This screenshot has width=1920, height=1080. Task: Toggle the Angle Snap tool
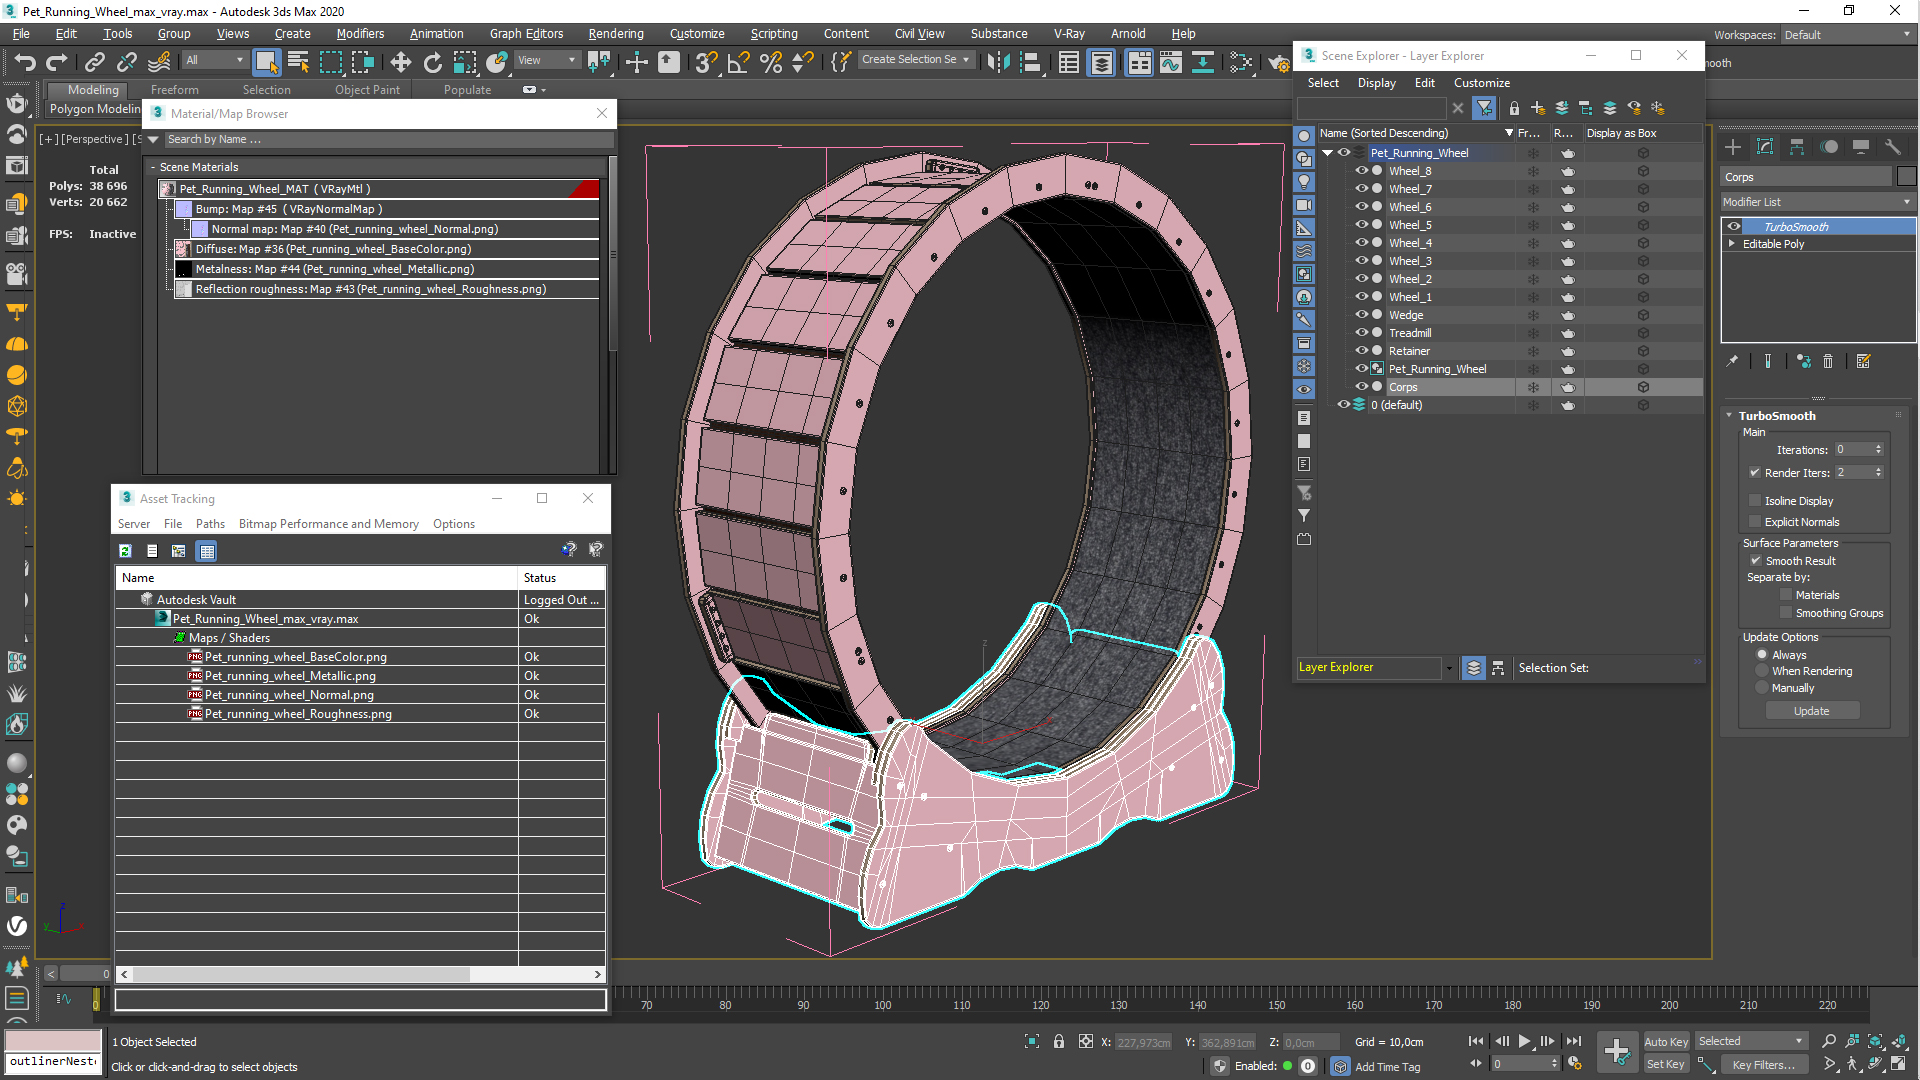[738, 62]
